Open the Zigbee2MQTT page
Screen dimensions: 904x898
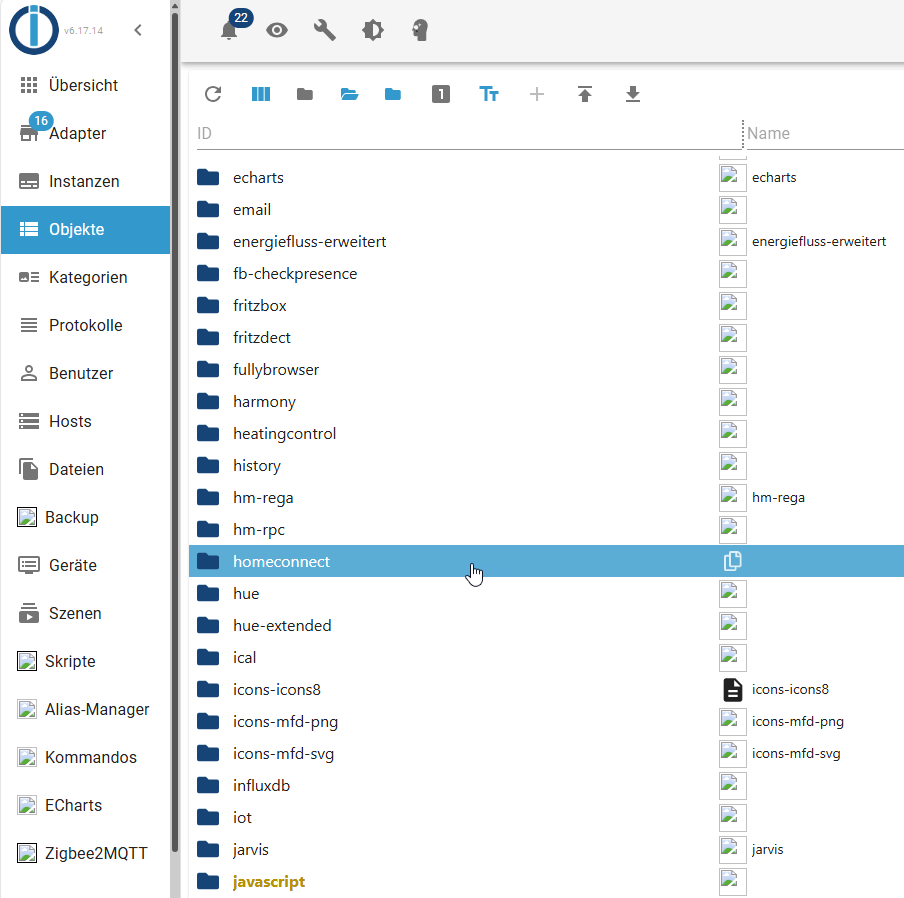pyautogui.click(x=85, y=854)
